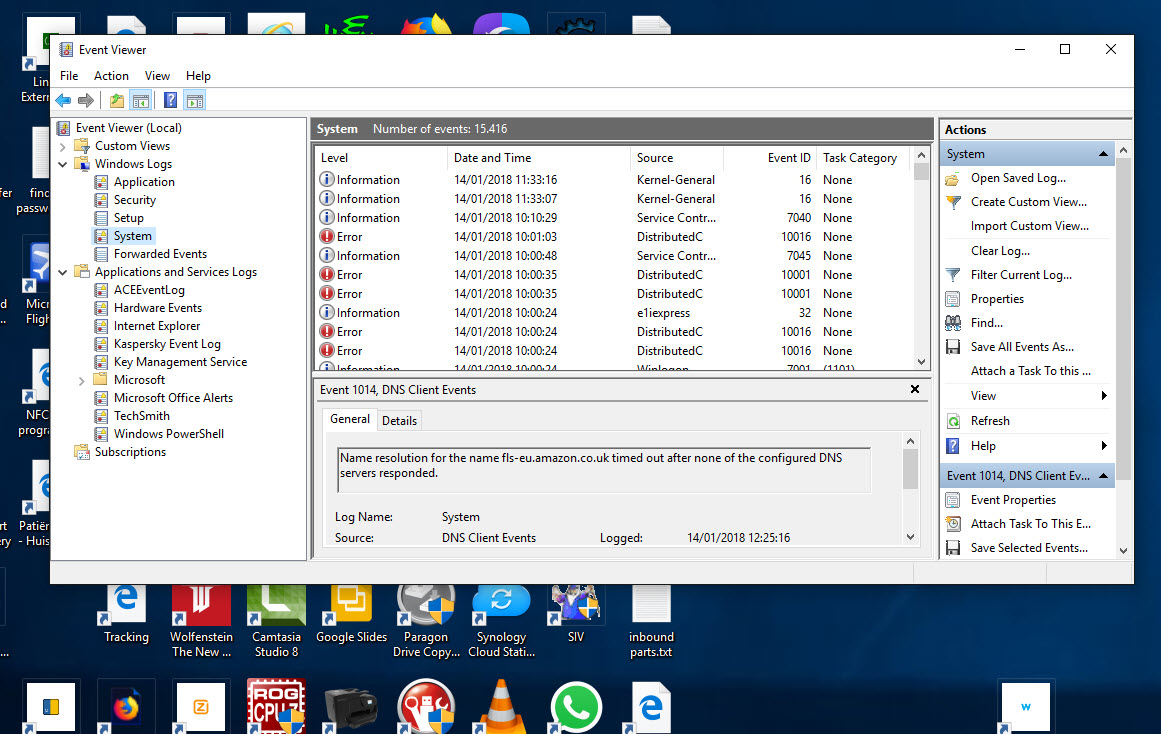Toggle the Show/Hide Console Tree toolbar button
1161x734 pixels.
[x=141, y=100]
